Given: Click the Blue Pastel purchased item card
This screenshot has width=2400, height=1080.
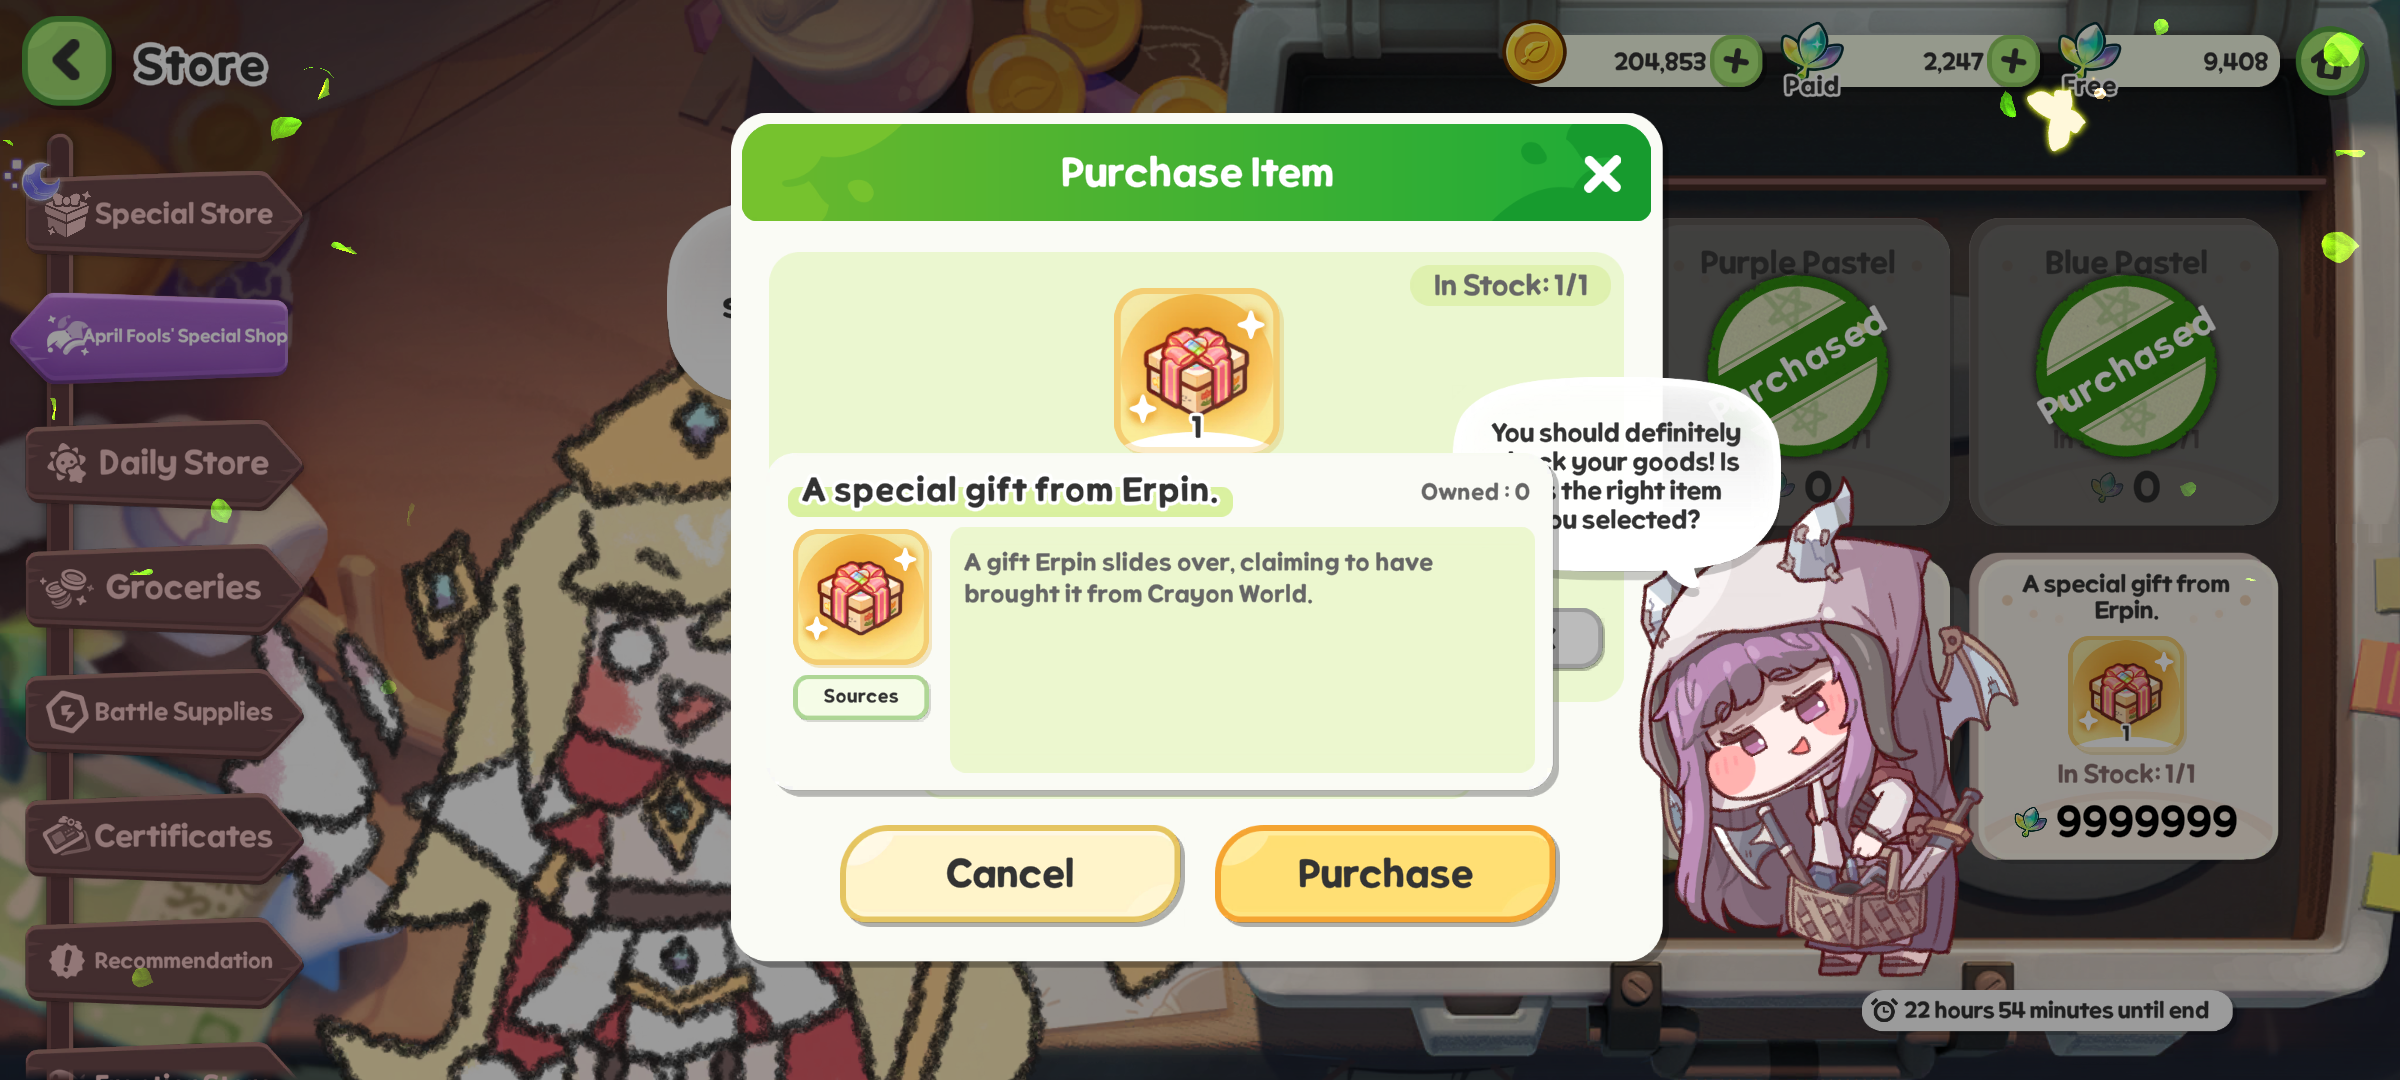Looking at the screenshot, I should click(2124, 371).
